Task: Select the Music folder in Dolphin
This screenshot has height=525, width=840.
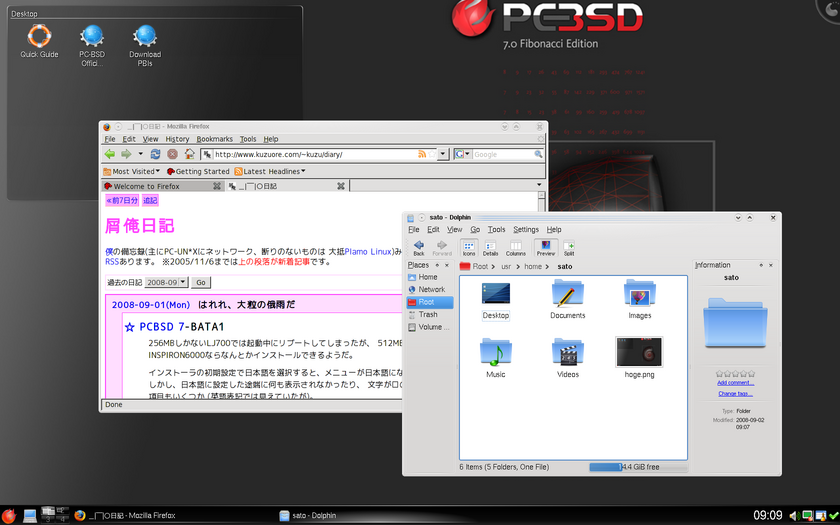Action: click(x=496, y=358)
